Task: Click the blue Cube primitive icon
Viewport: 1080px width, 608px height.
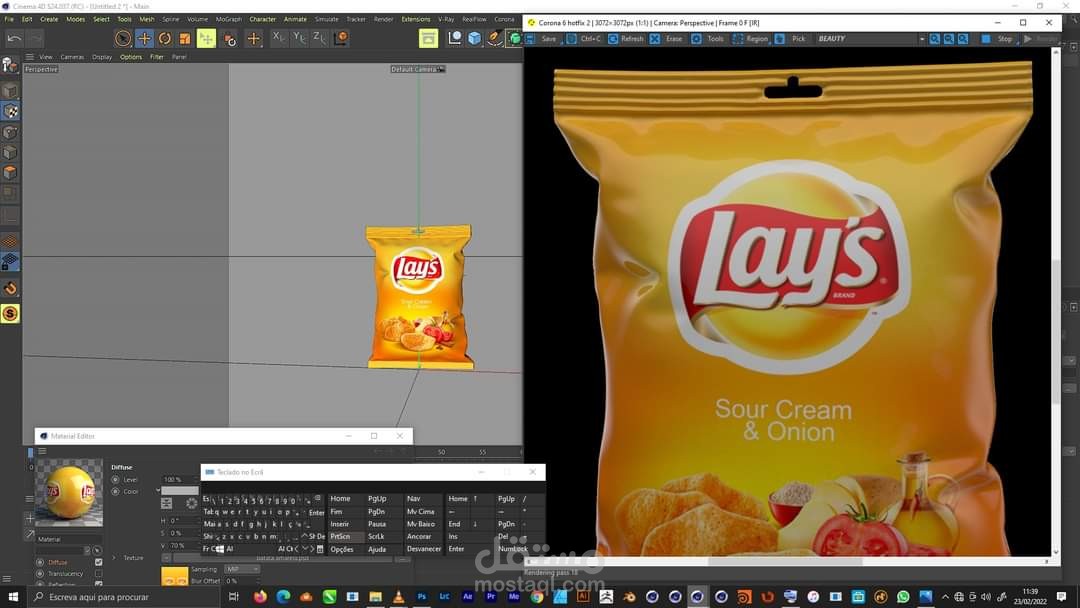Action: (475, 39)
